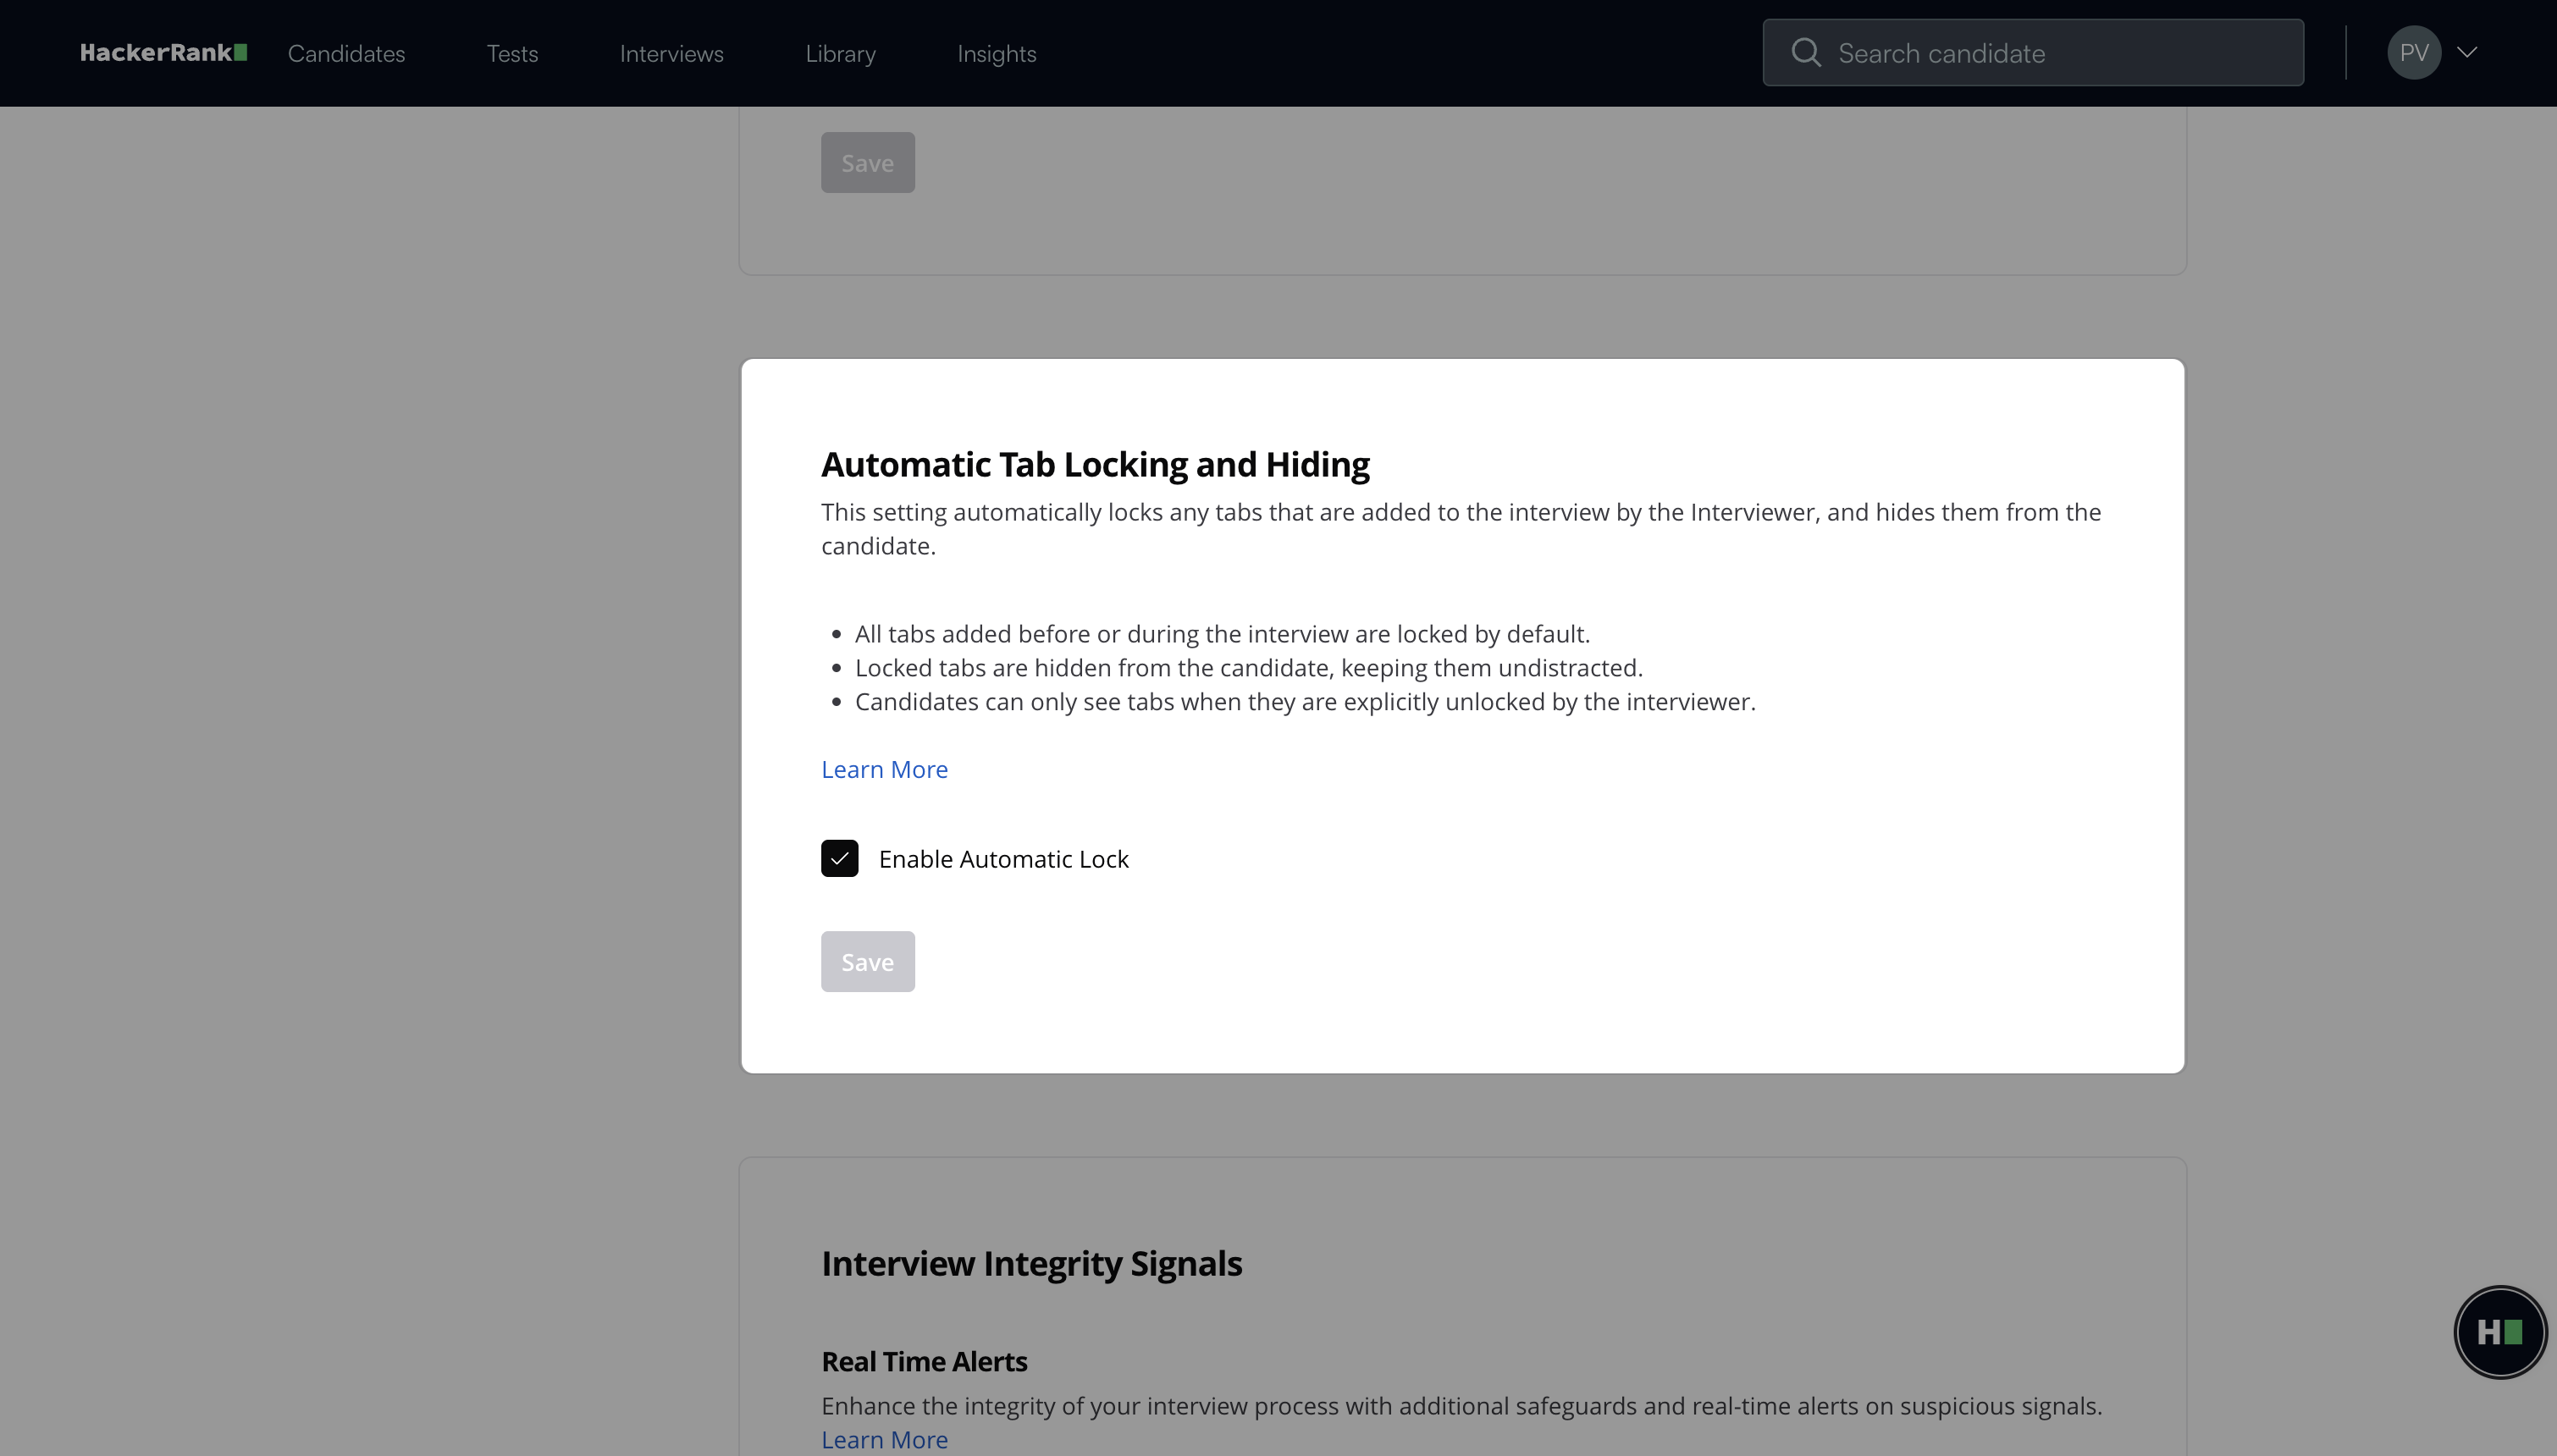Screen dimensions: 2557x1456
Task: Click the Save button above the Tab Locking card
Action: (x=867, y=163)
